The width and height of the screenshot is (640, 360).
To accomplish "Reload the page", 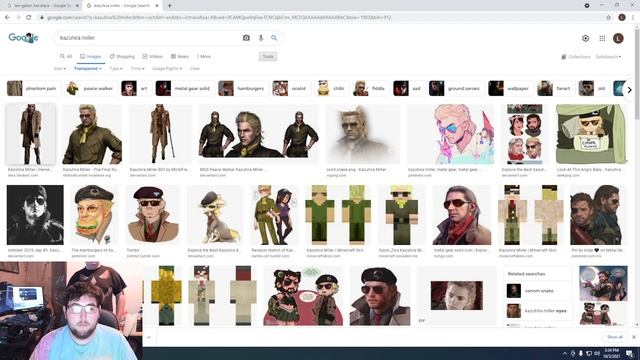I will tap(29, 17).
